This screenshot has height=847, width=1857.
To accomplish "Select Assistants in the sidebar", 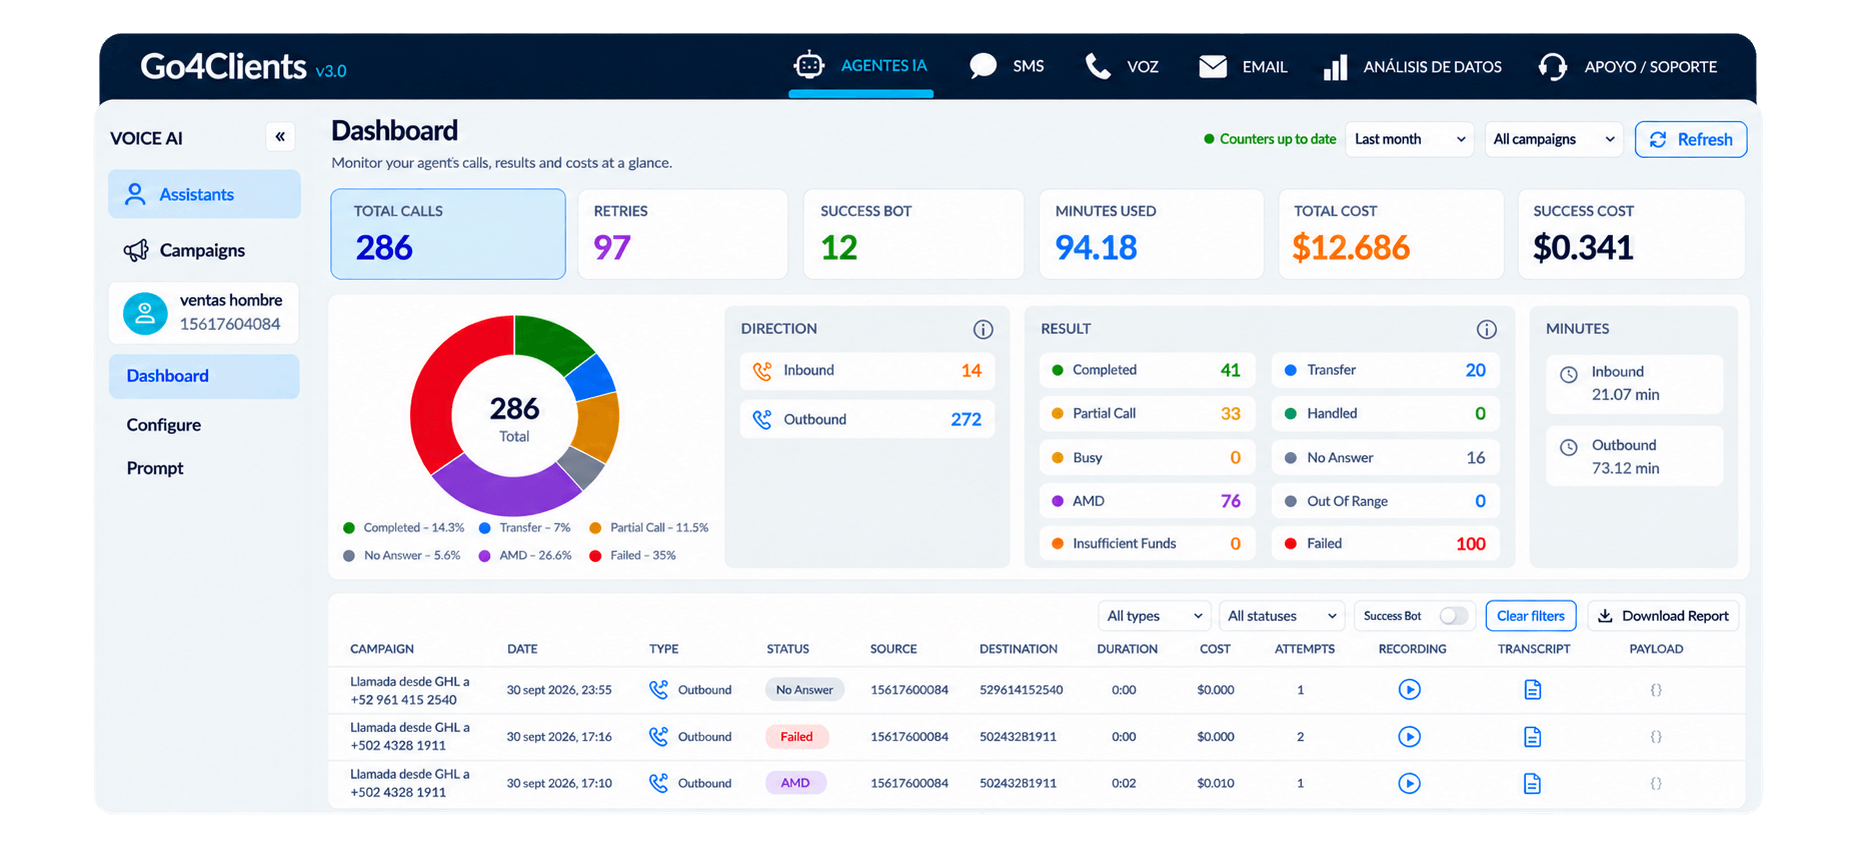I will pos(204,194).
